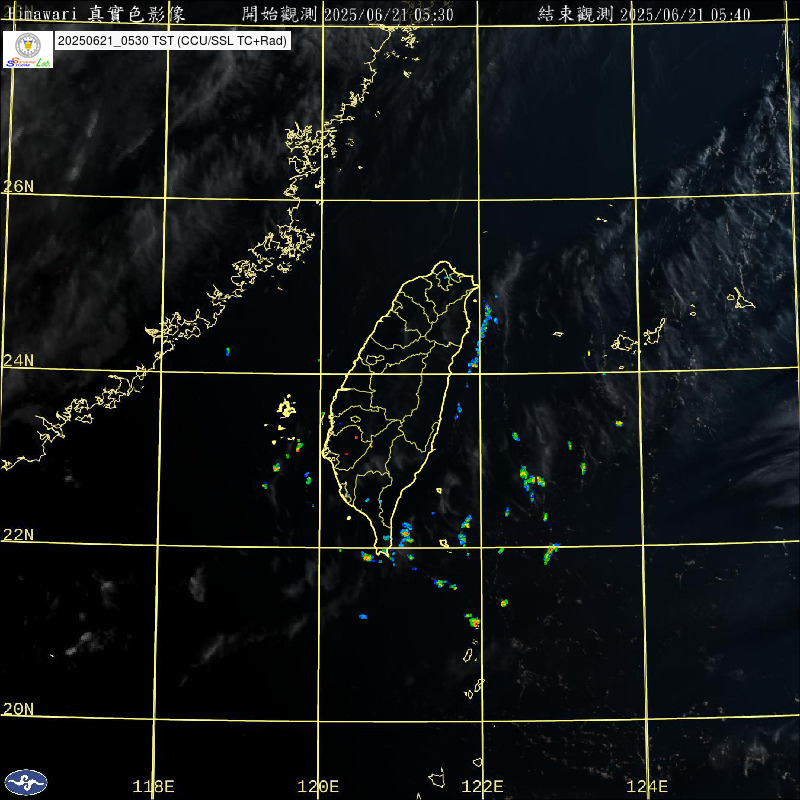This screenshot has height=800, width=800.
Task: Click the 118E longitude label
Action: 153,786
